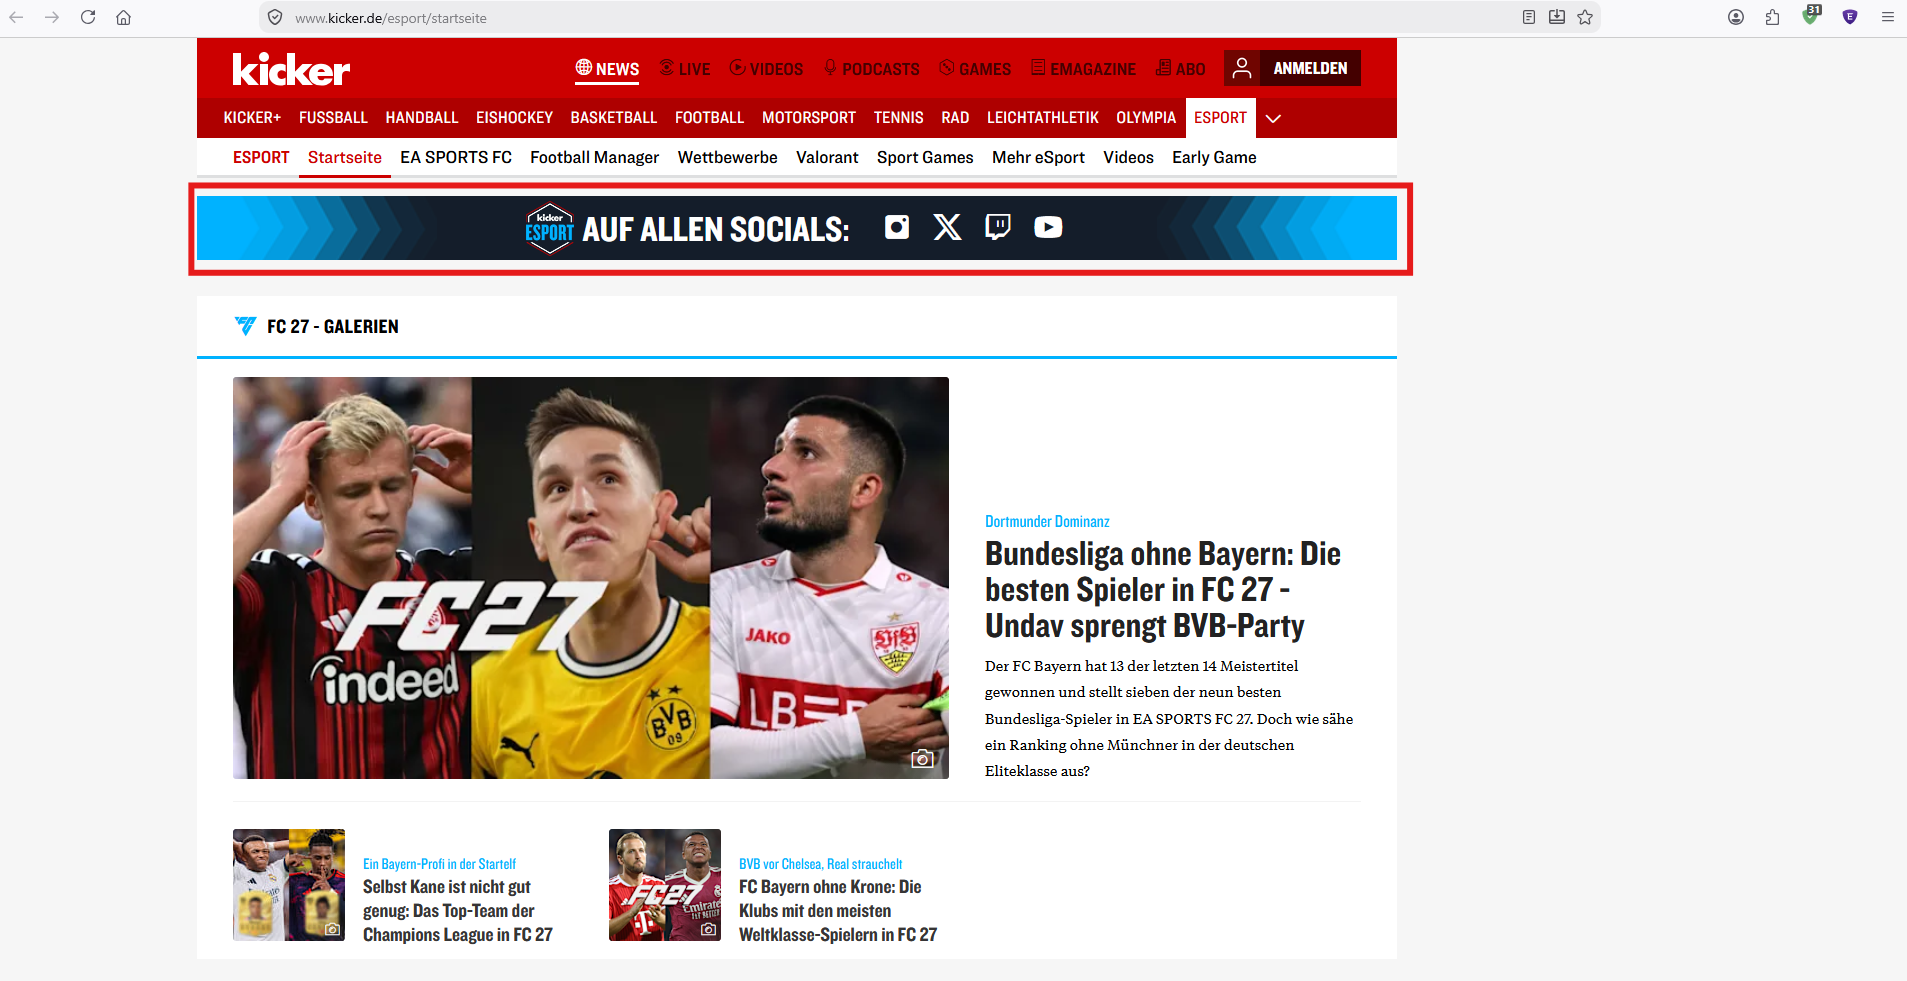
Task: Select the active ESPORT tab in red bar
Action: [x=1220, y=118]
